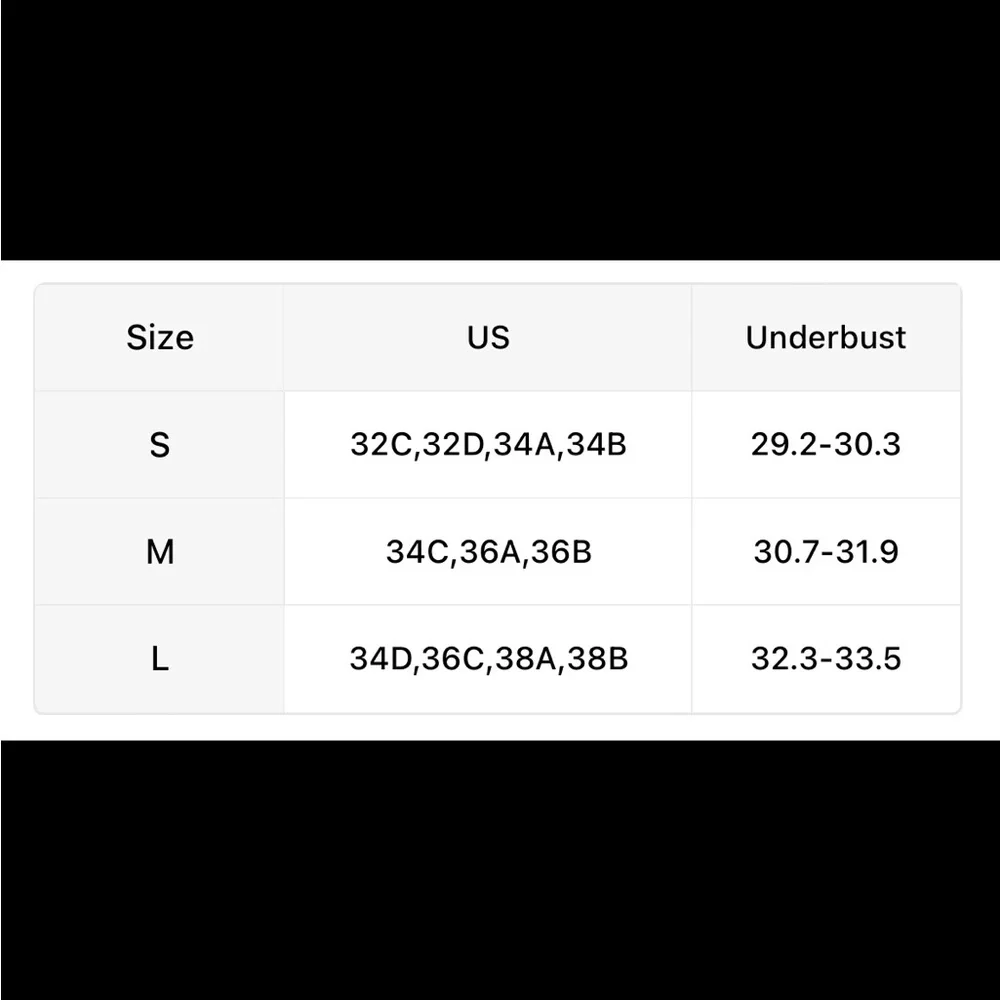1000x1000 pixels.
Task: Select the L size row label
Action: point(159,659)
